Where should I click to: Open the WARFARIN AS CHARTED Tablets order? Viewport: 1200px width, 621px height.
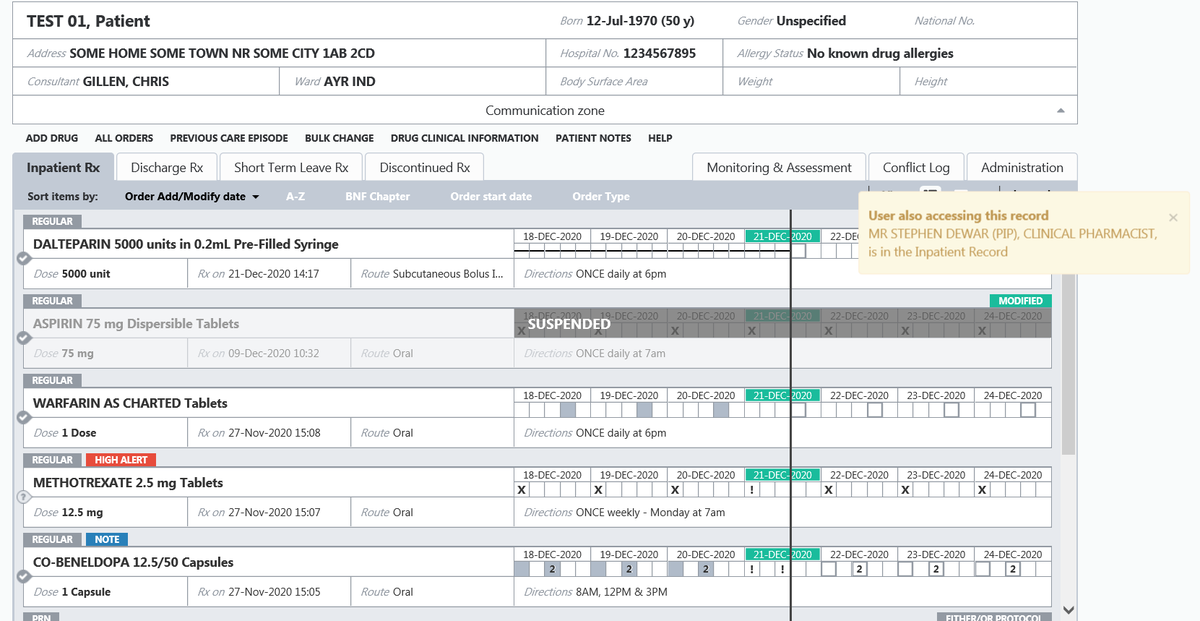click(x=130, y=403)
